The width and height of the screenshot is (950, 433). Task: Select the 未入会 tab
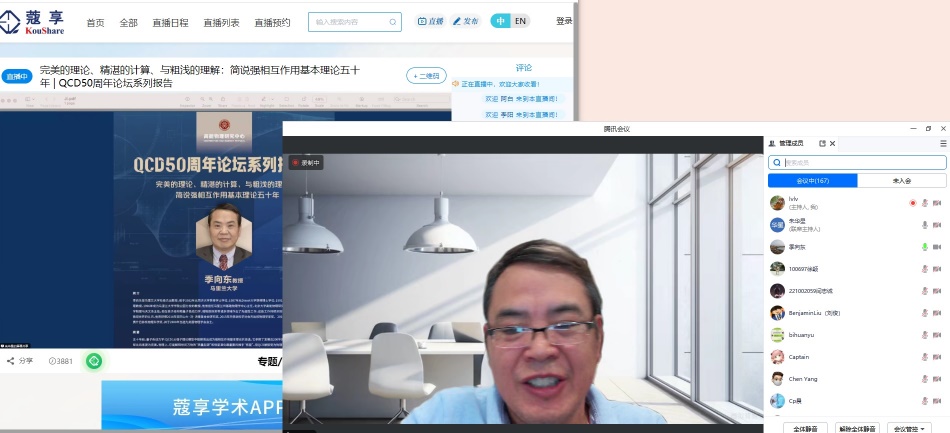coord(901,181)
